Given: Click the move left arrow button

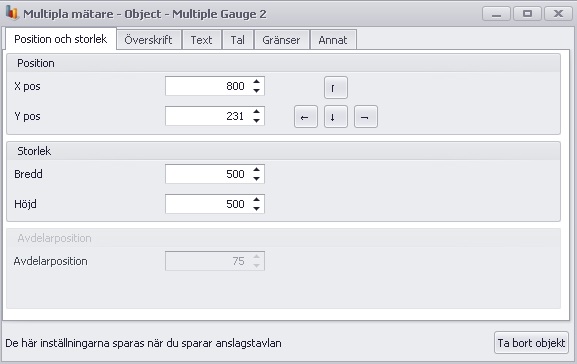Looking at the screenshot, I should click(306, 117).
